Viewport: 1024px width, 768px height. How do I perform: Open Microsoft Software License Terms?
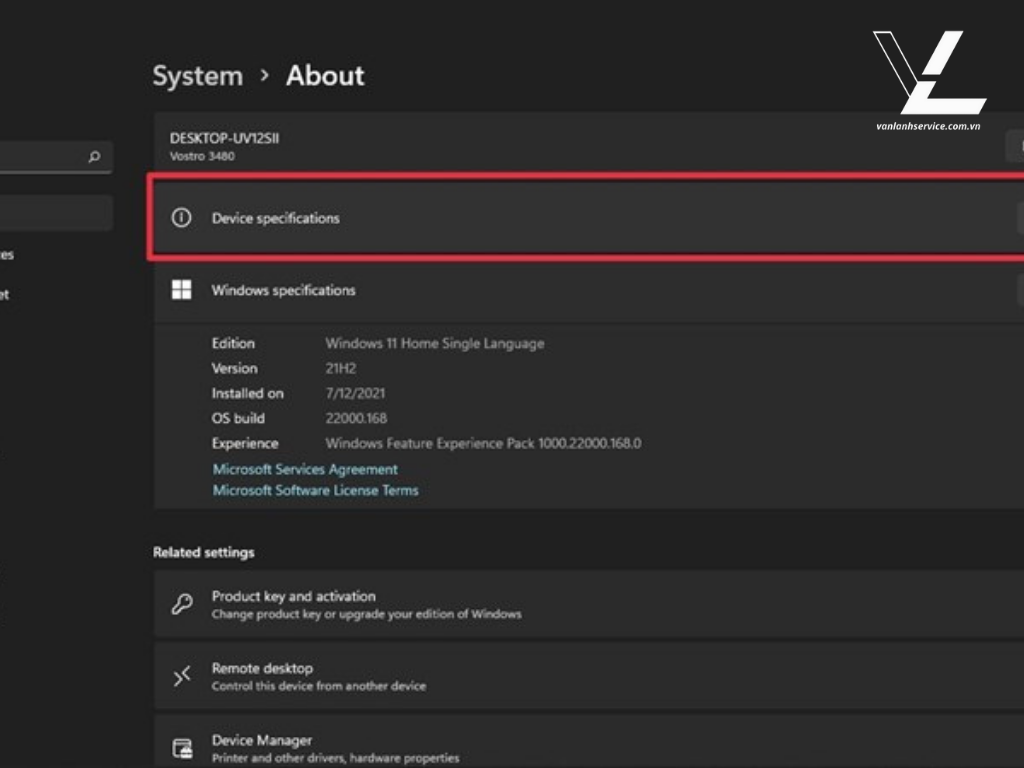coord(315,491)
